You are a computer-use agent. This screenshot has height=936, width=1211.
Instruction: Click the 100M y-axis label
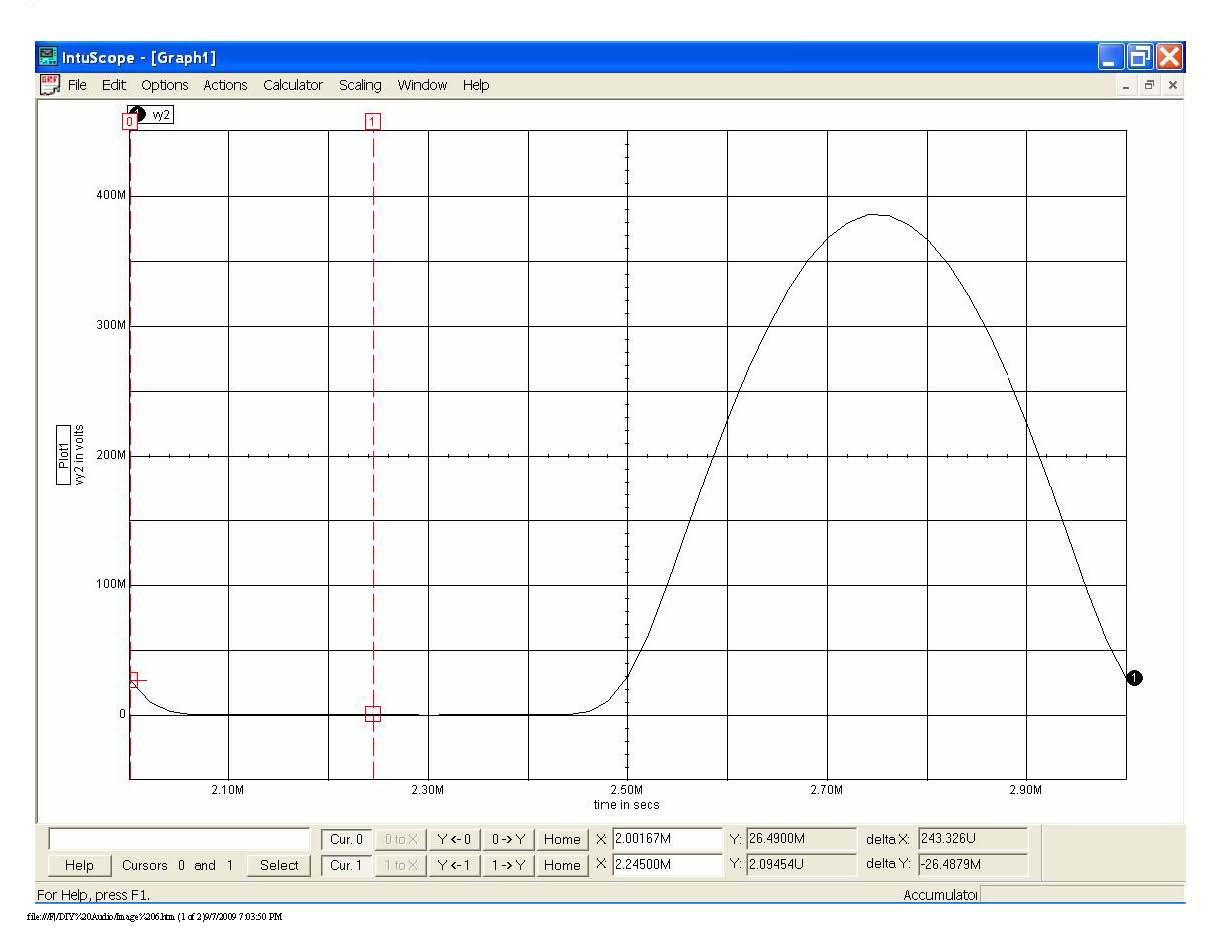[x=111, y=584]
